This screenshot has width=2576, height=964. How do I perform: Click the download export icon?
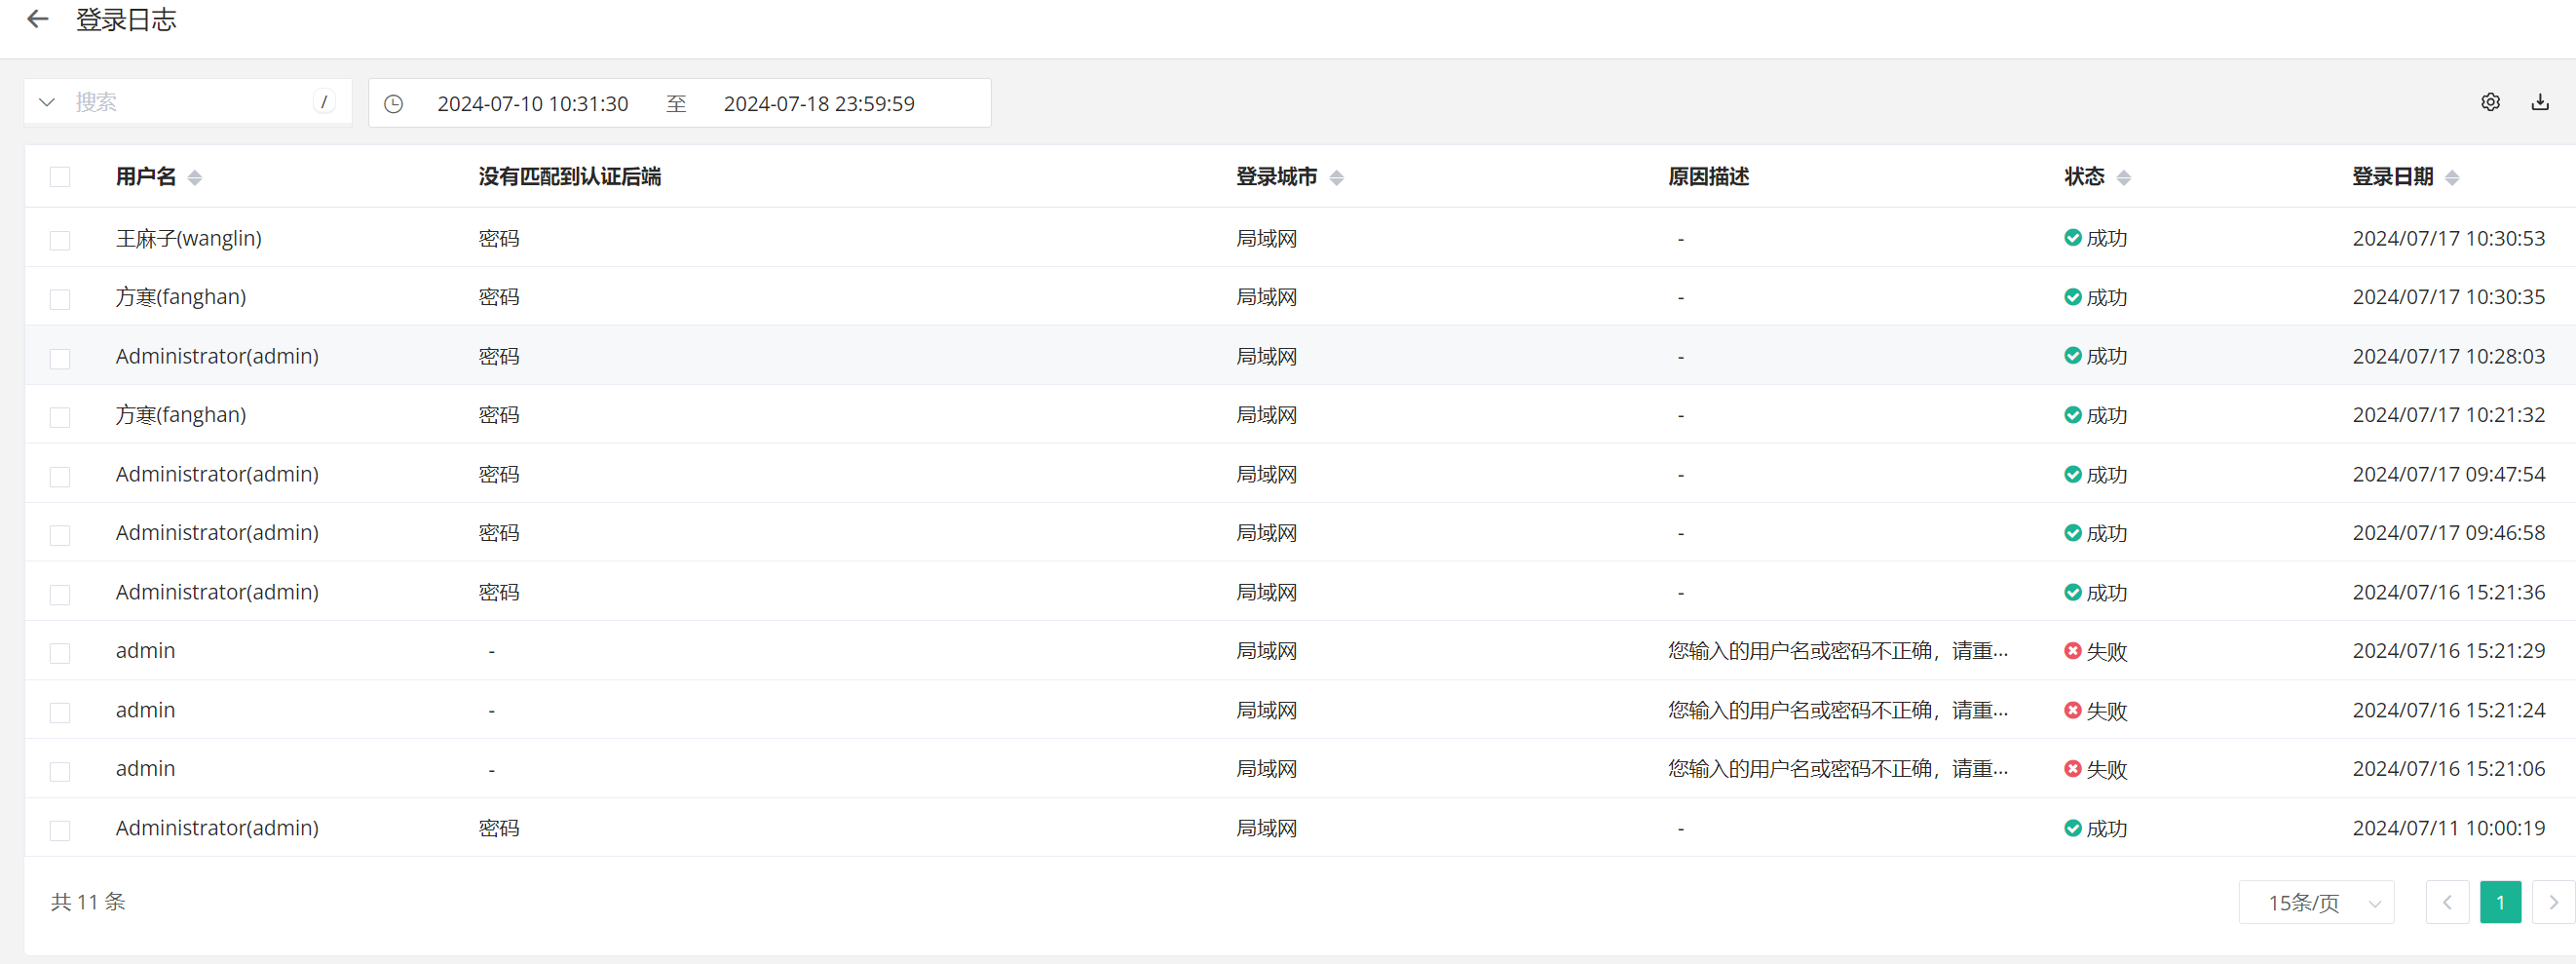point(2540,102)
